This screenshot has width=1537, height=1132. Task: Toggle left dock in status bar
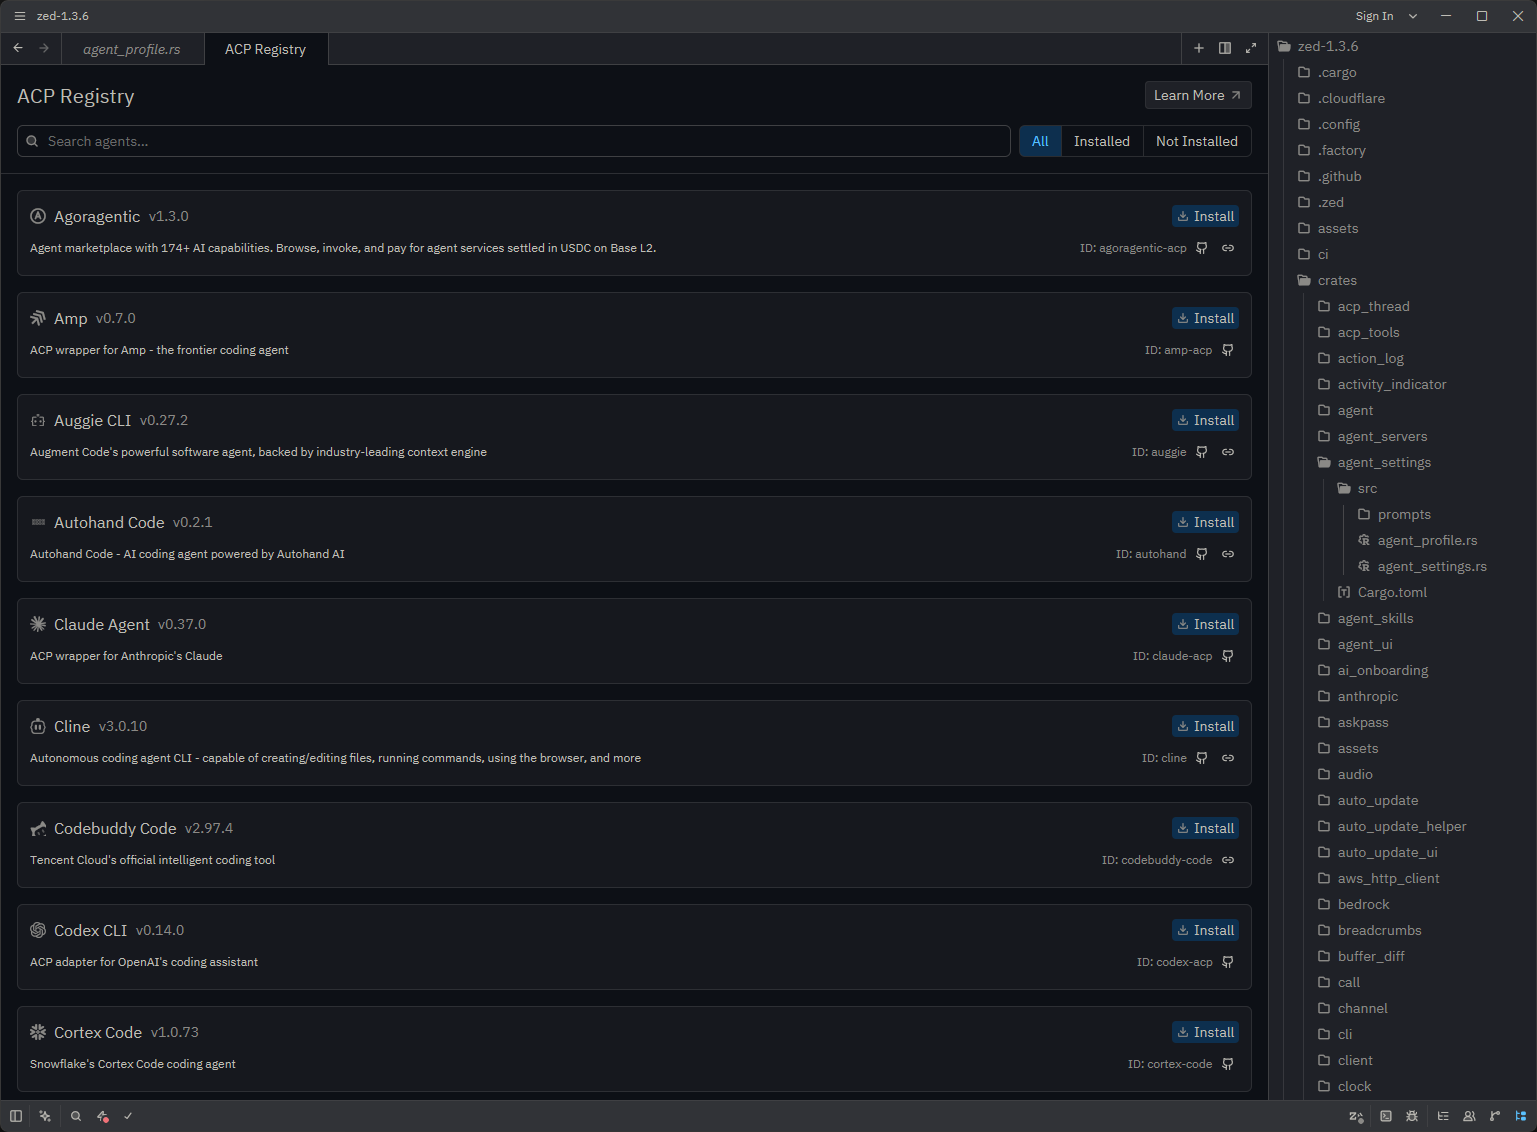(16, 1116)
